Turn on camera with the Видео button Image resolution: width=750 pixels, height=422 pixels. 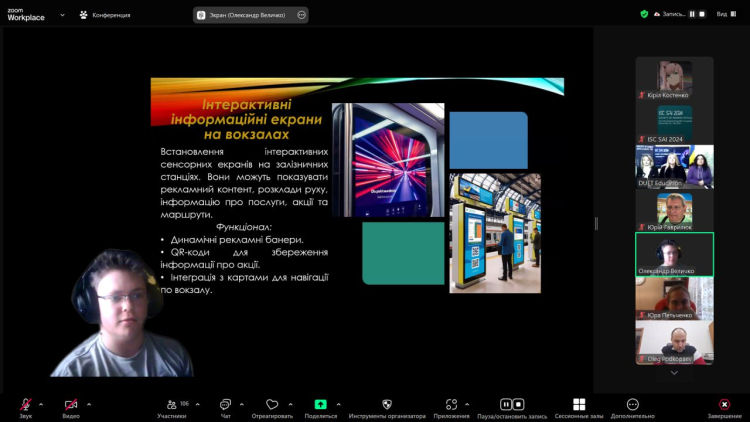point(71,405)
